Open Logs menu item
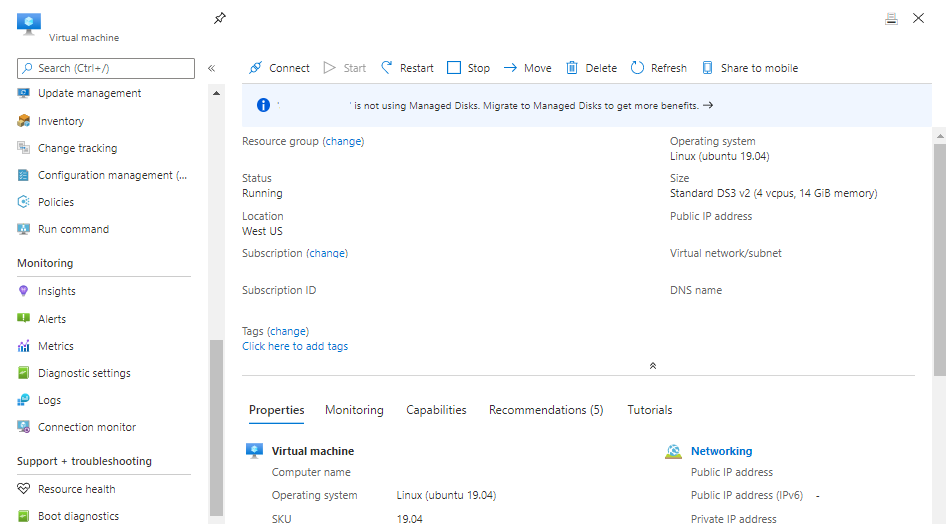The width and height of the screenshot is (946, 531). click(x=49, y=400)
